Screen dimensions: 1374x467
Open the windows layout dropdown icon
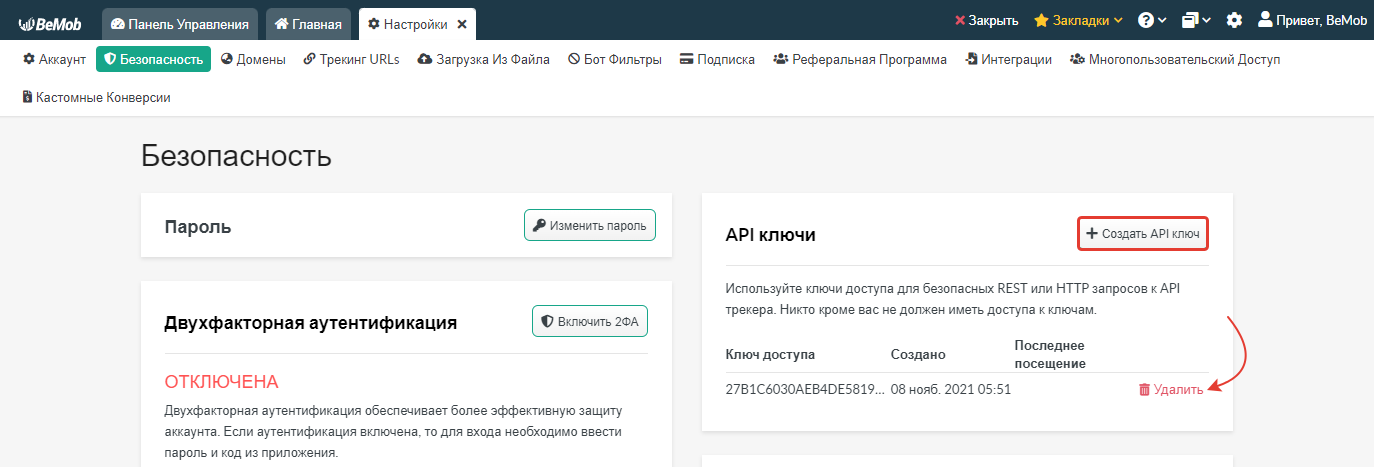click(1196, 20)
